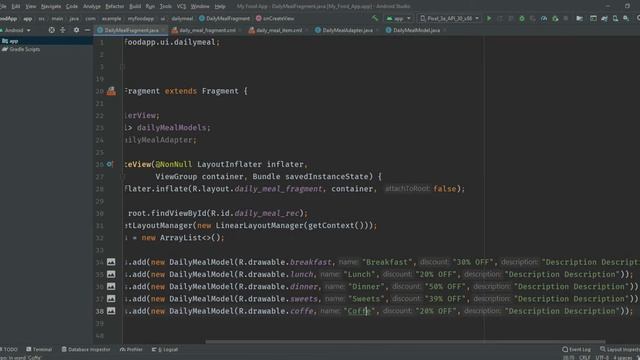
Task: Click gutter image icon on breakfast line 34
Action: tap(111, 262)
